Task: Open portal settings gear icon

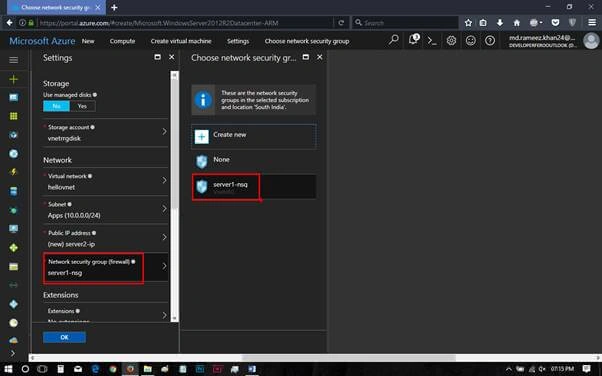Action: 451,40
